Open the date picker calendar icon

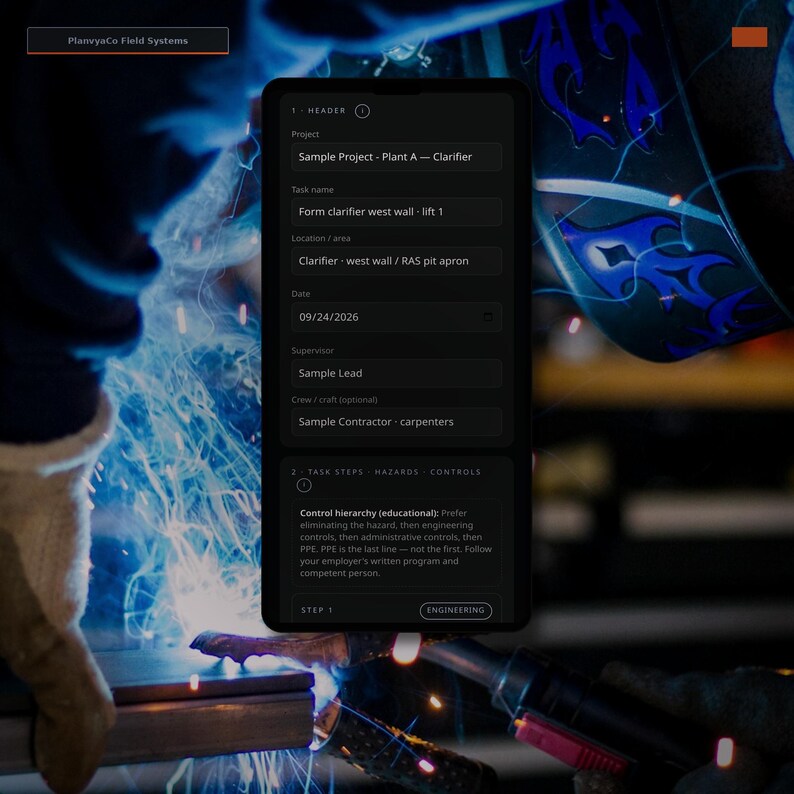pos(488,317)
